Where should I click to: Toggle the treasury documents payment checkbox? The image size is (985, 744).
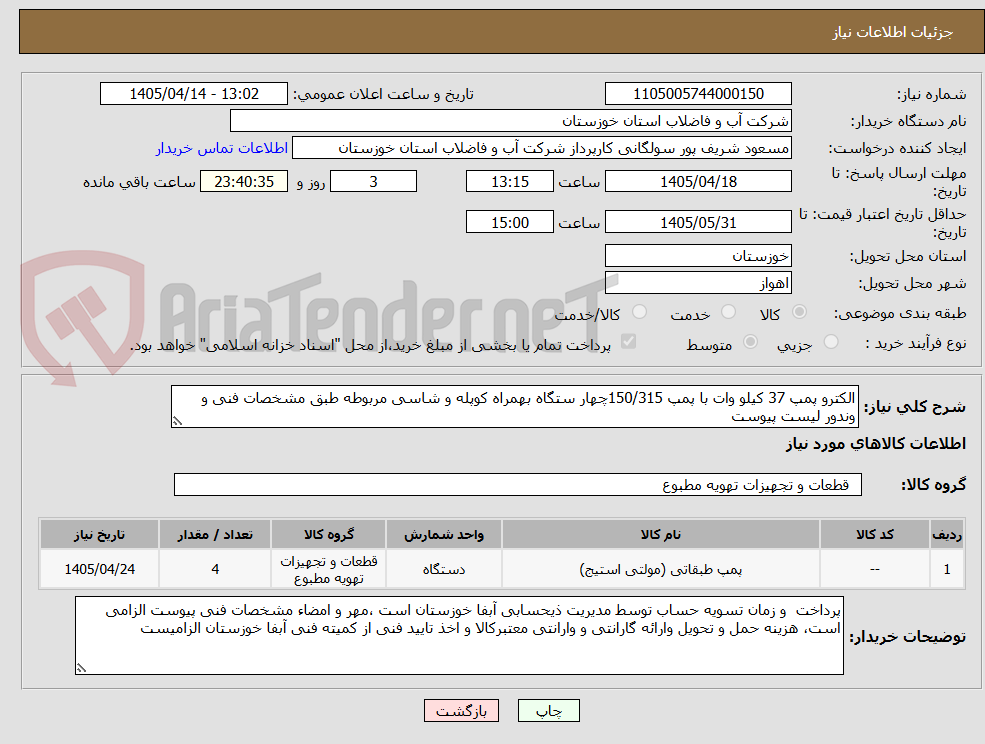pos(628,342)
